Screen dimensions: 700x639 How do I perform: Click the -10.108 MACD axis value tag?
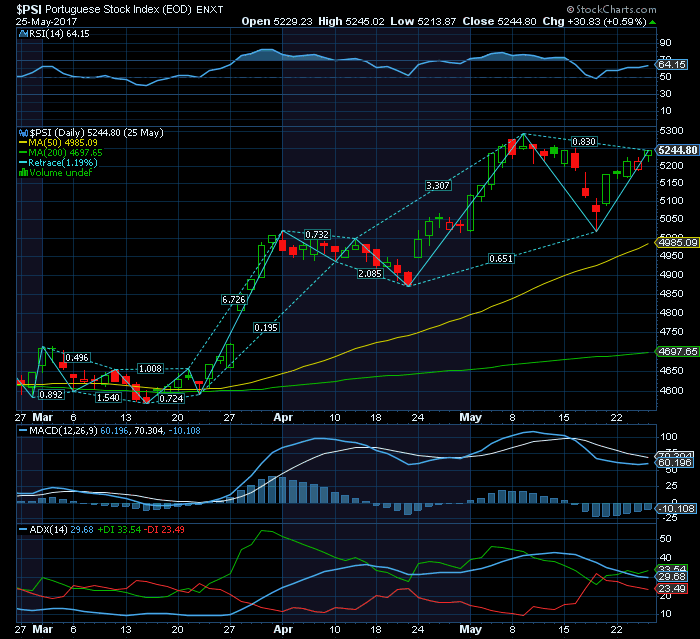tap(675, 509)
